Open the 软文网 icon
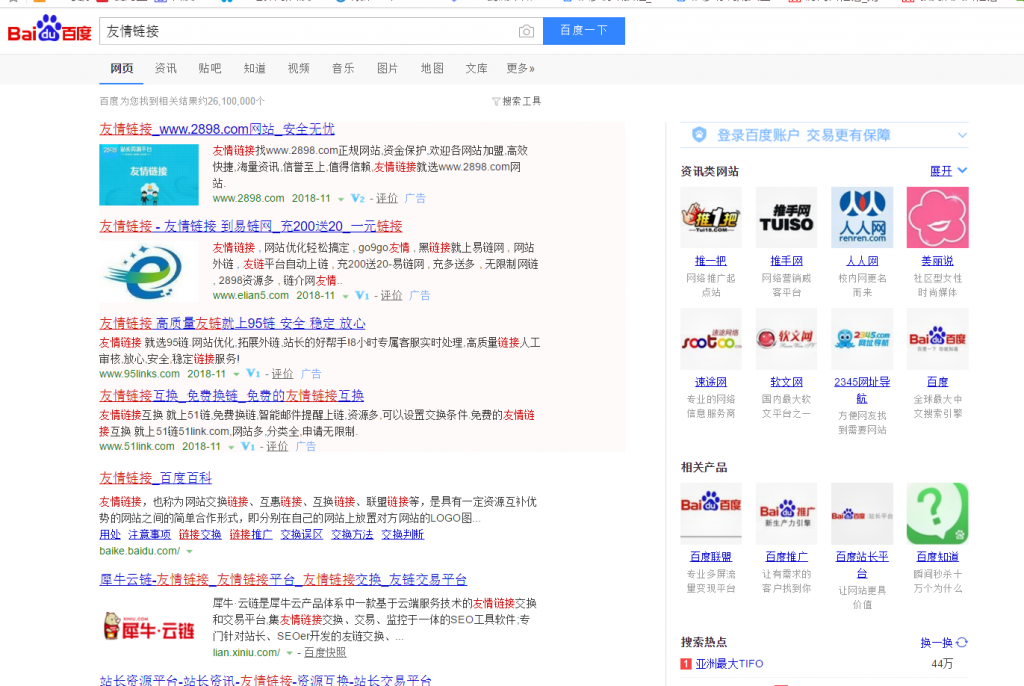The image size is (1024, 686). (x=786, y=338)
